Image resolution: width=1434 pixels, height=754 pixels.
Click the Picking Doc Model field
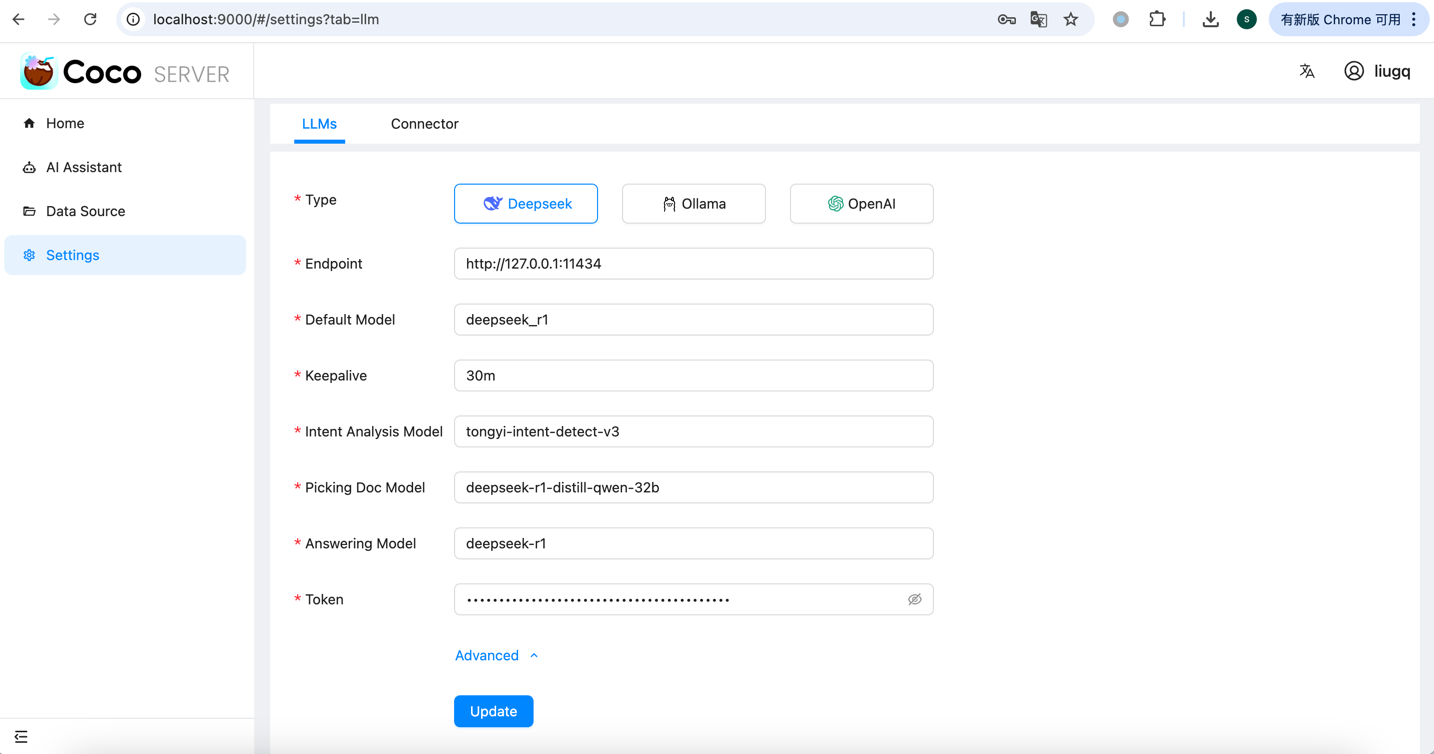(694, 488)
